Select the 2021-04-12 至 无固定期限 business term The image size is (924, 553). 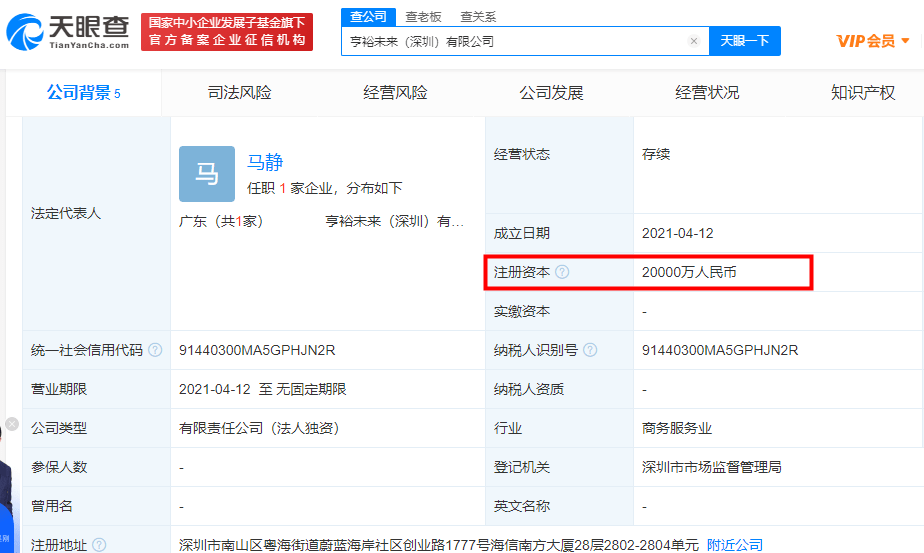[263, 389]
